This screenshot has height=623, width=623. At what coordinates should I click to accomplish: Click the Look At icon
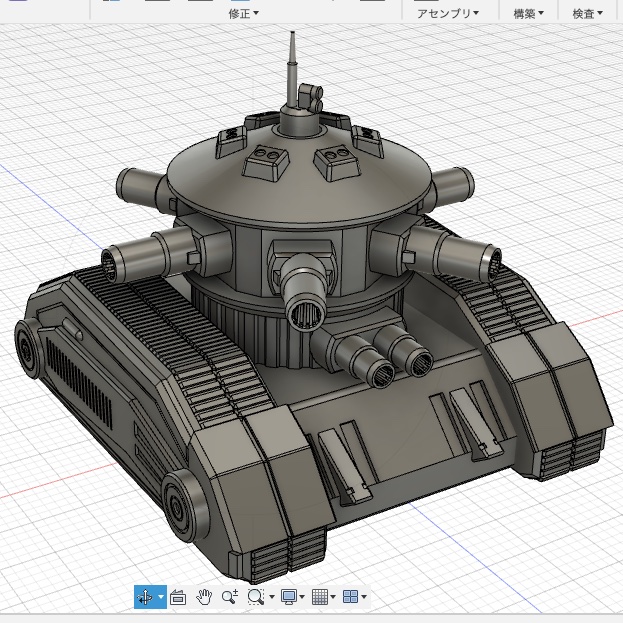coord(178,597)
